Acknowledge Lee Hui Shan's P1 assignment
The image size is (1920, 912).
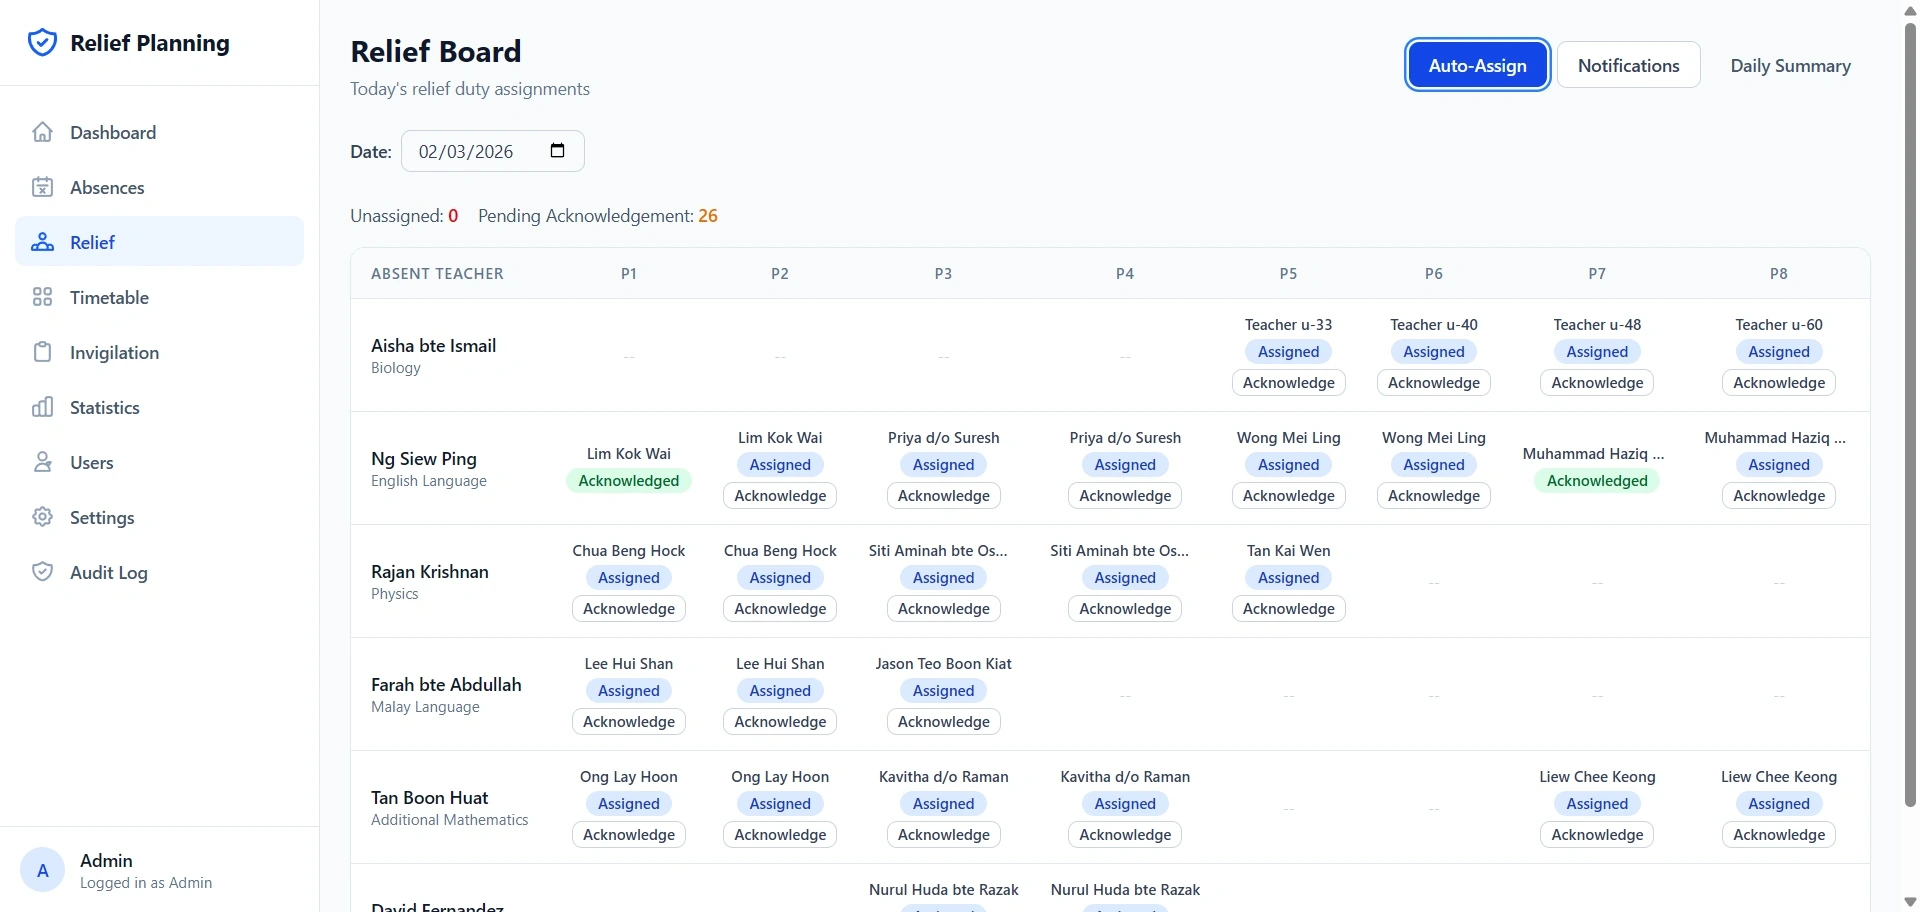tap(628, 722)
